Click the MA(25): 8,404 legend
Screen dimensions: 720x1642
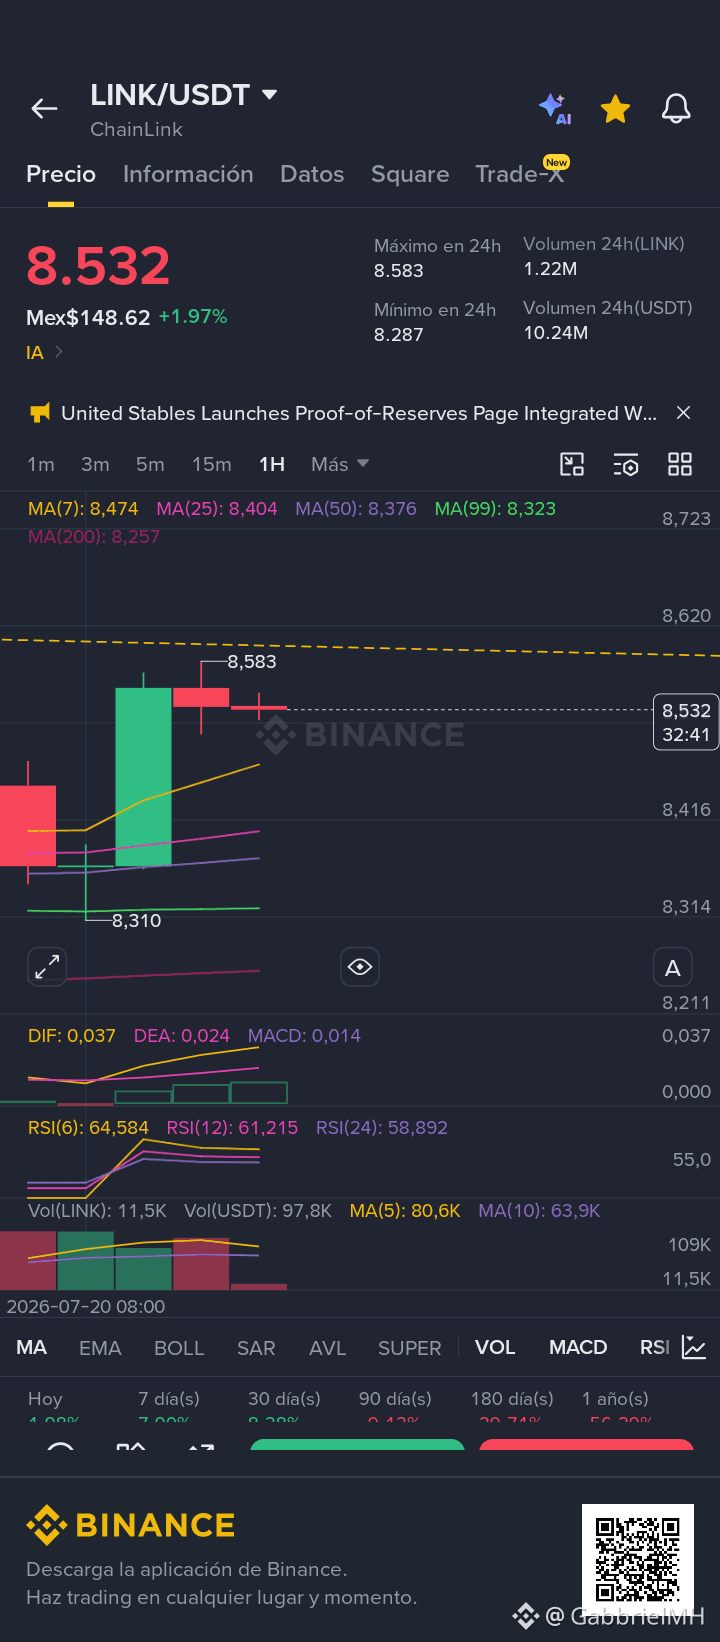coord(217,509)
